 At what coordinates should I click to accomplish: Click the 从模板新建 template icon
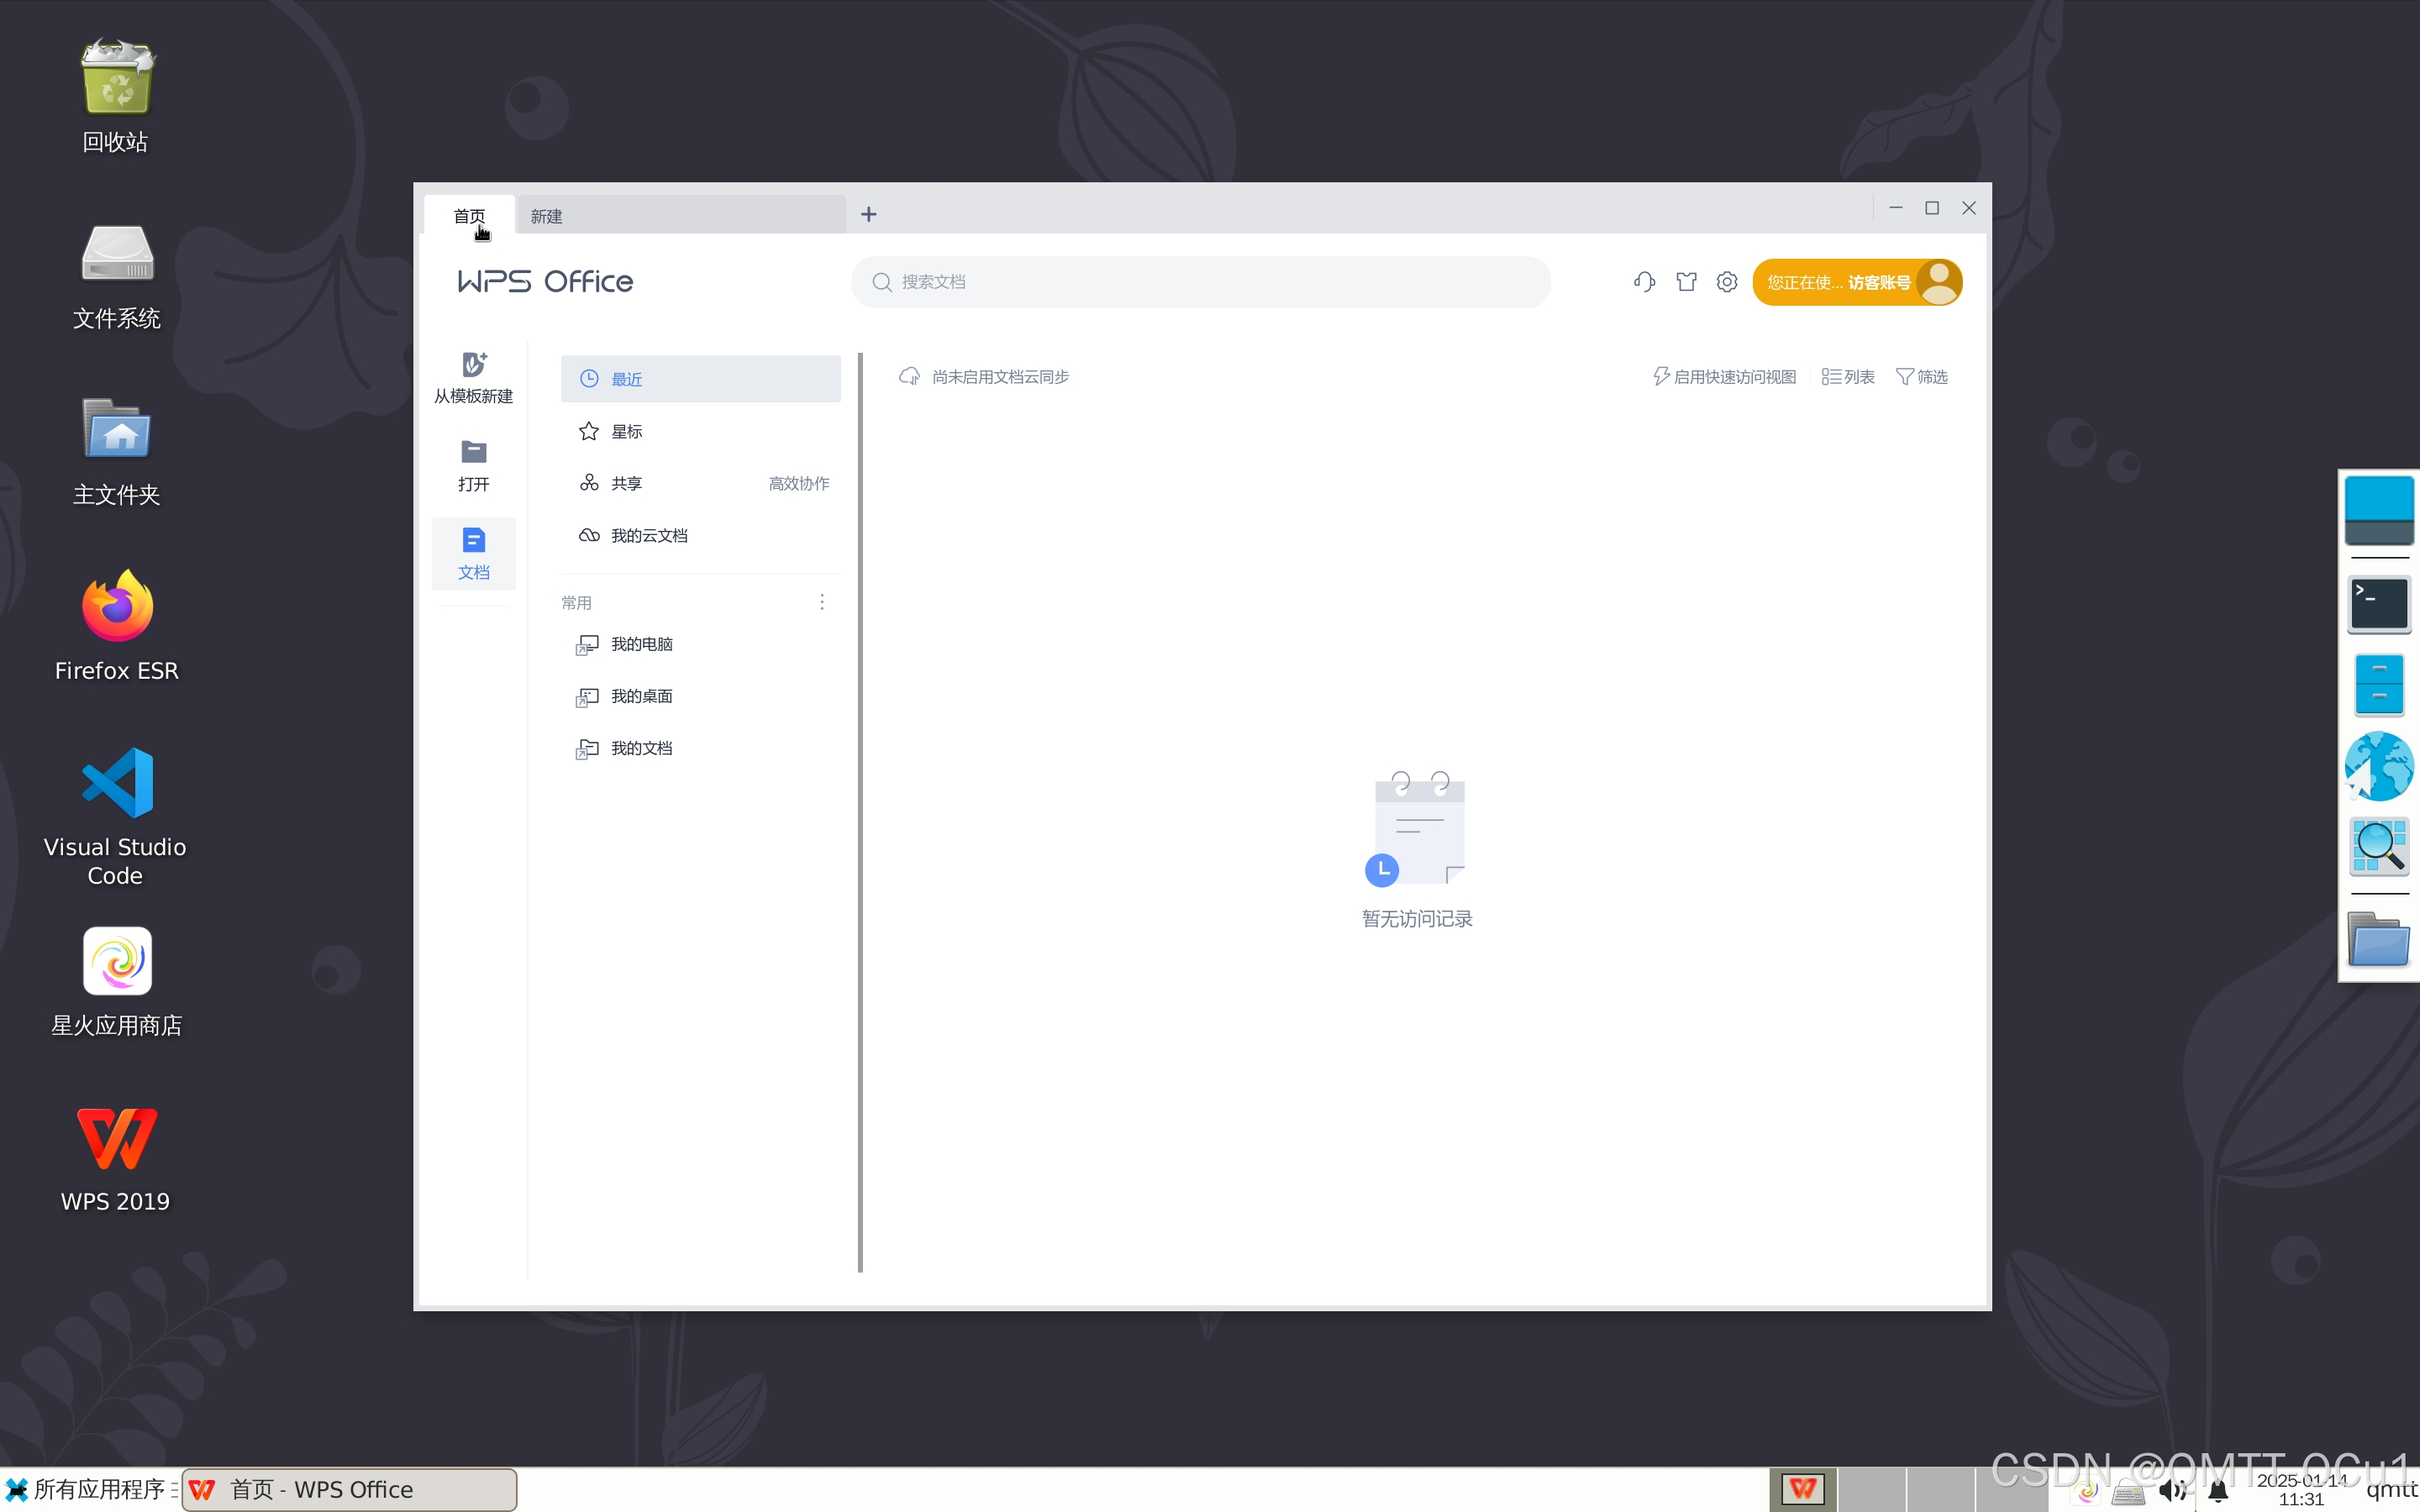pos(473,365)
